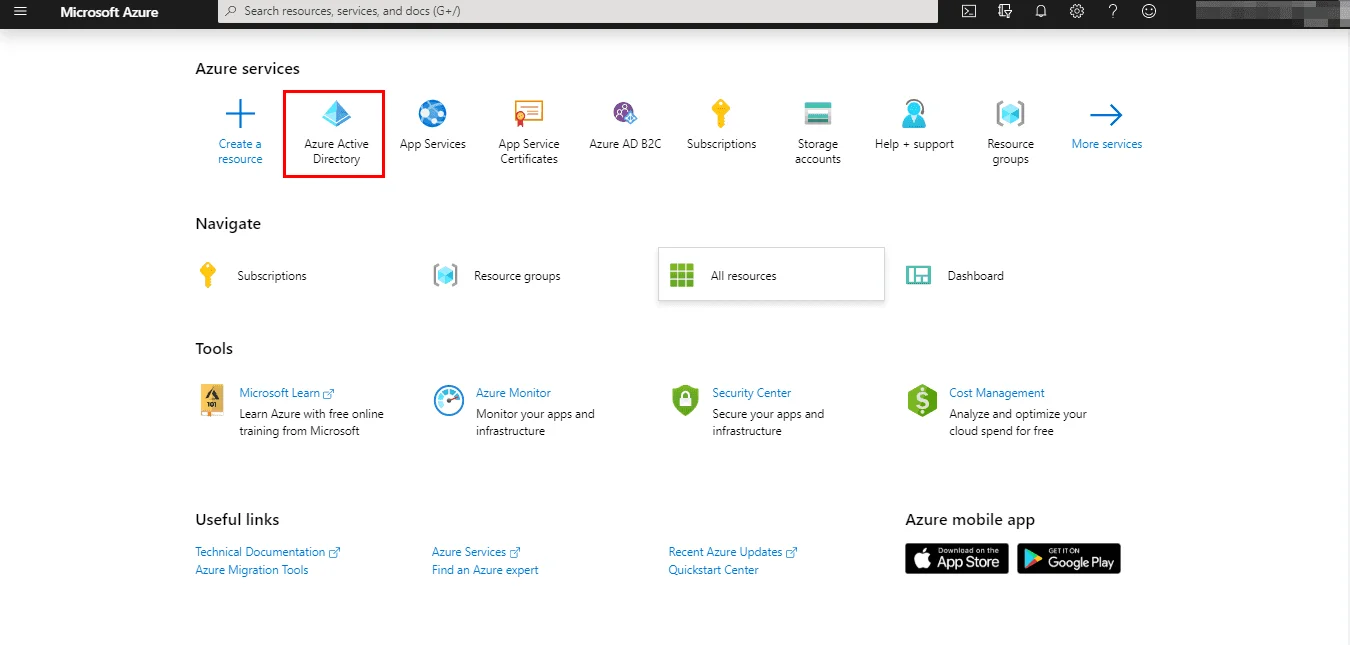Click the Subscriptions key icon under Navigate
Image resolution: width=1350 pixels, height=645 pixels.
tap(208, 275)
